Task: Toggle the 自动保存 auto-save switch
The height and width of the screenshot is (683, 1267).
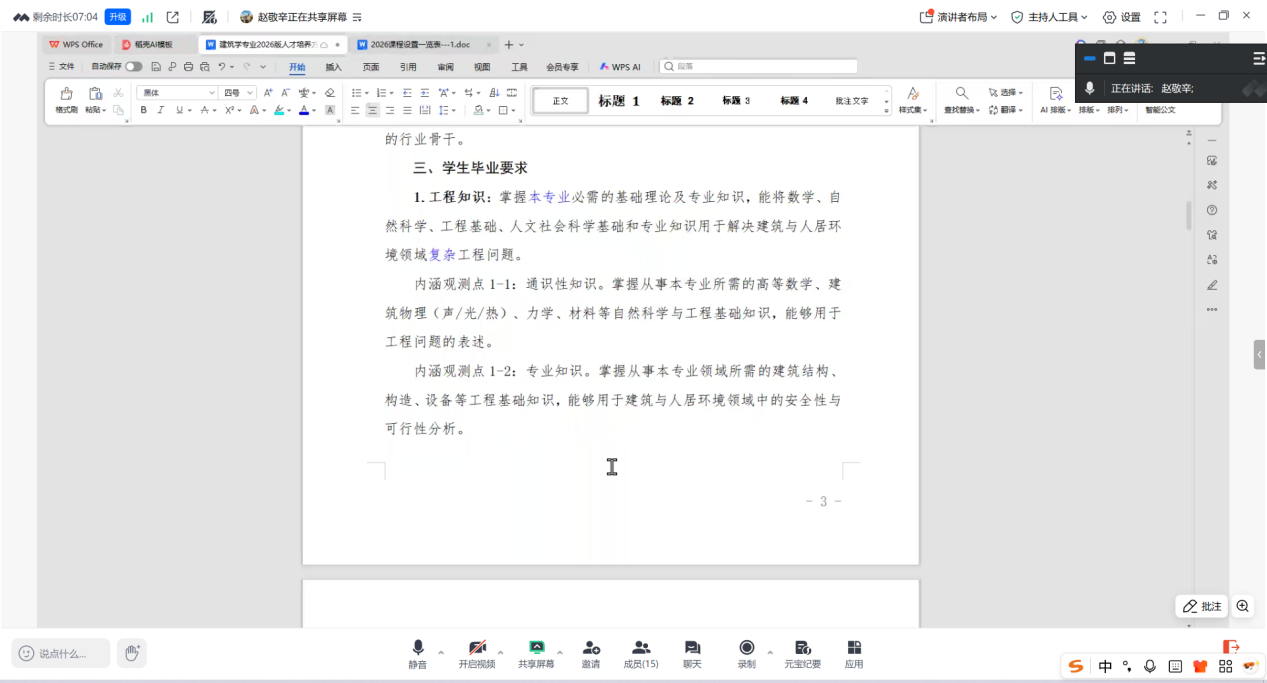Action: 133,67
